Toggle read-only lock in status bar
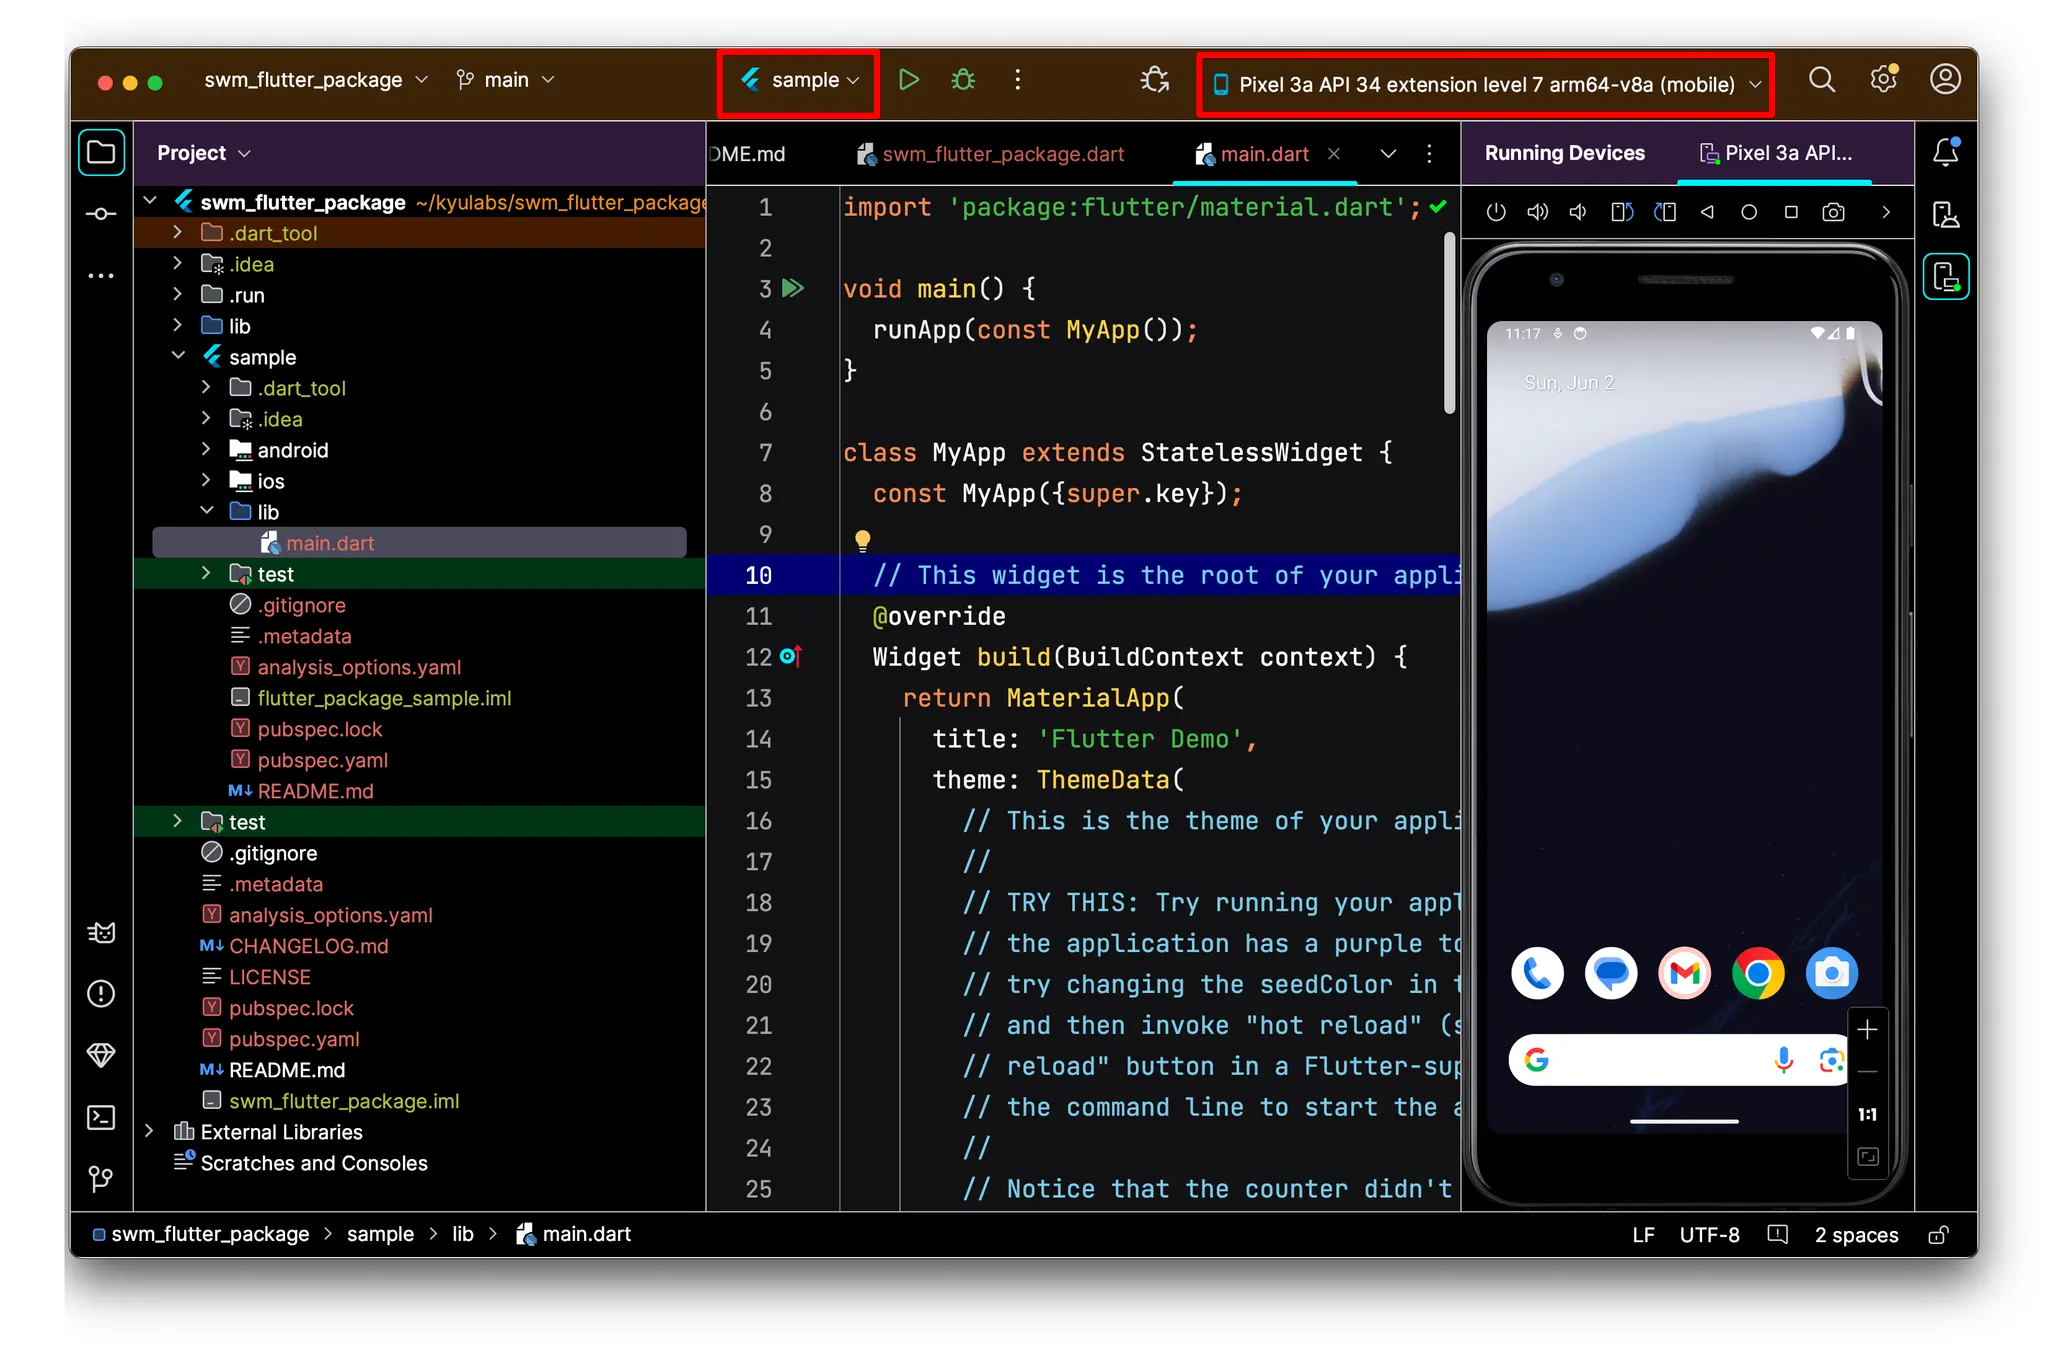2048x1350 pixels. point(1938,1235)
